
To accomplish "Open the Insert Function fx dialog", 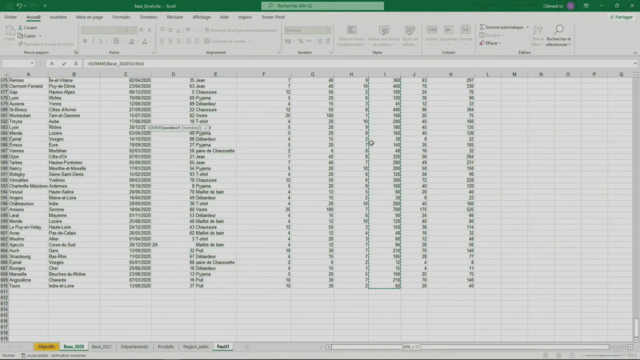I will tap(76, 64).
